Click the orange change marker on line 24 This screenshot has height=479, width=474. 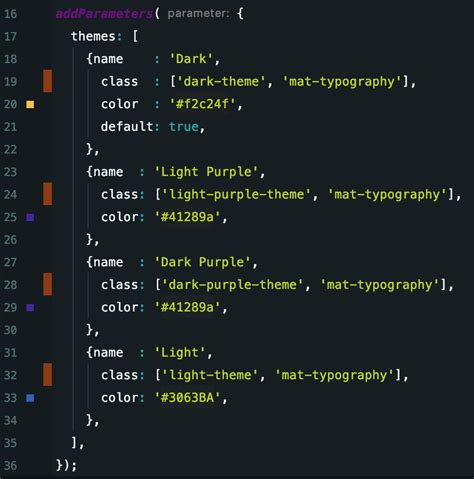[48, 194]
